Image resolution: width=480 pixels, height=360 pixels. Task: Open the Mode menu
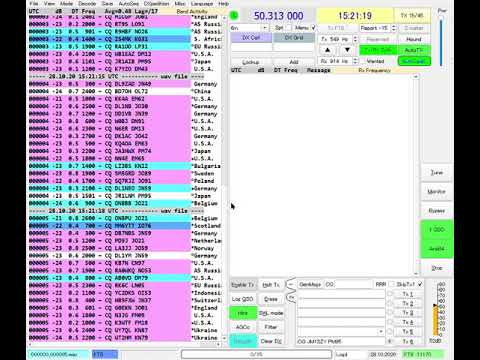(x=66, y=4)
